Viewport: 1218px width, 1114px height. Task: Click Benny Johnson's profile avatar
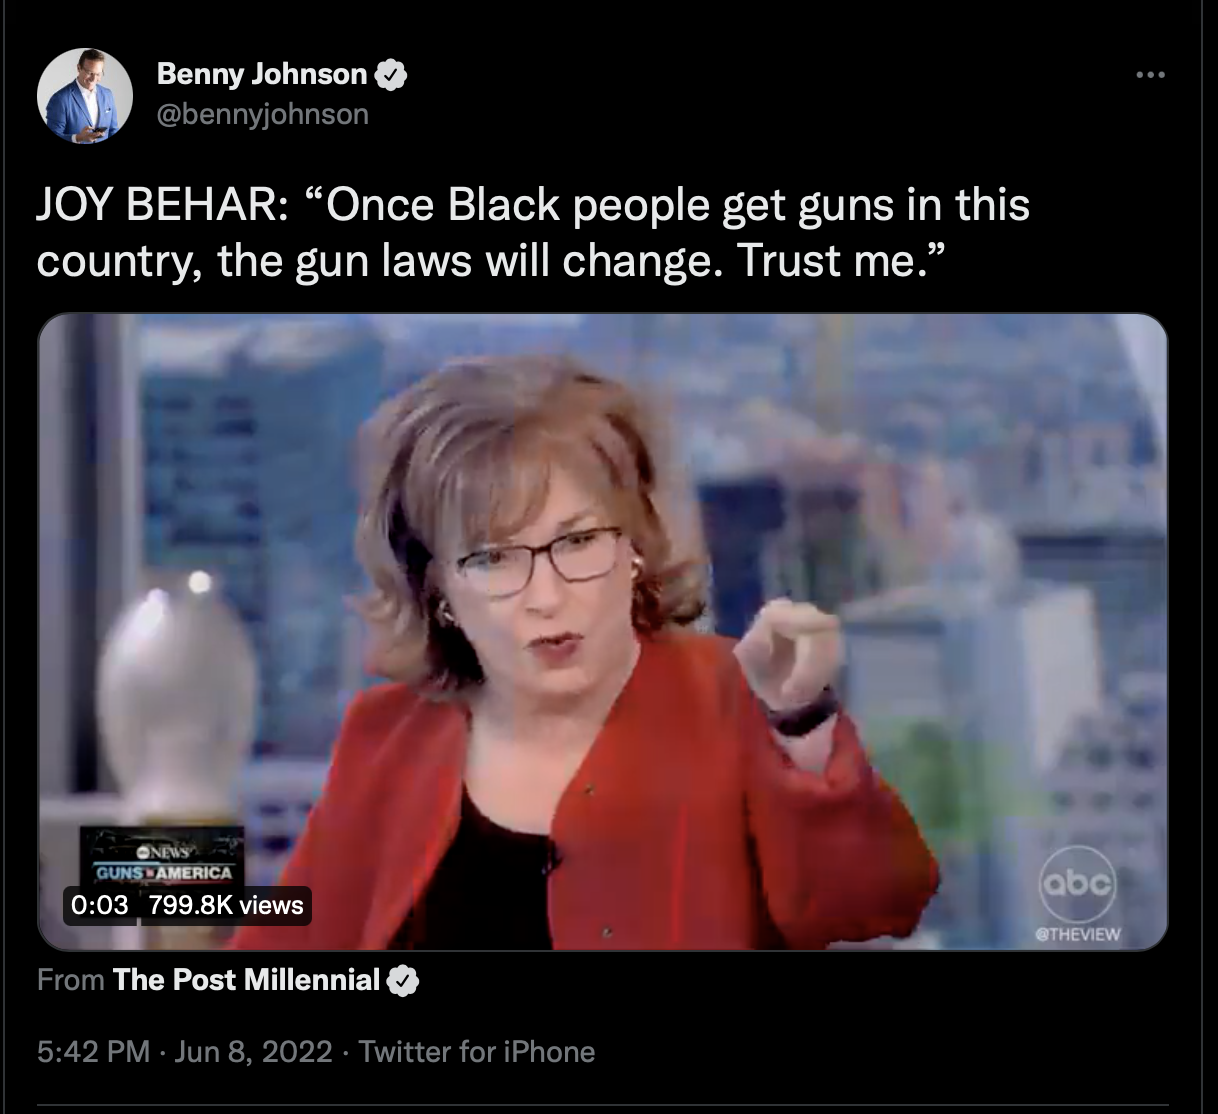click(x=85, y=95)
